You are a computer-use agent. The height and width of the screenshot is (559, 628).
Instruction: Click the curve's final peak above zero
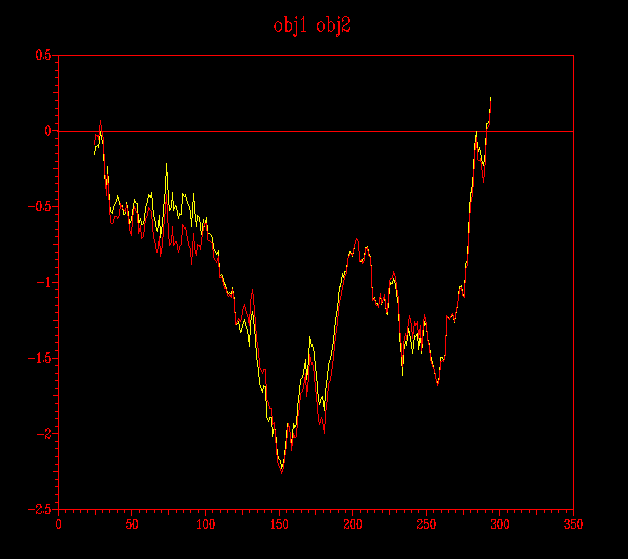[491, 98]
